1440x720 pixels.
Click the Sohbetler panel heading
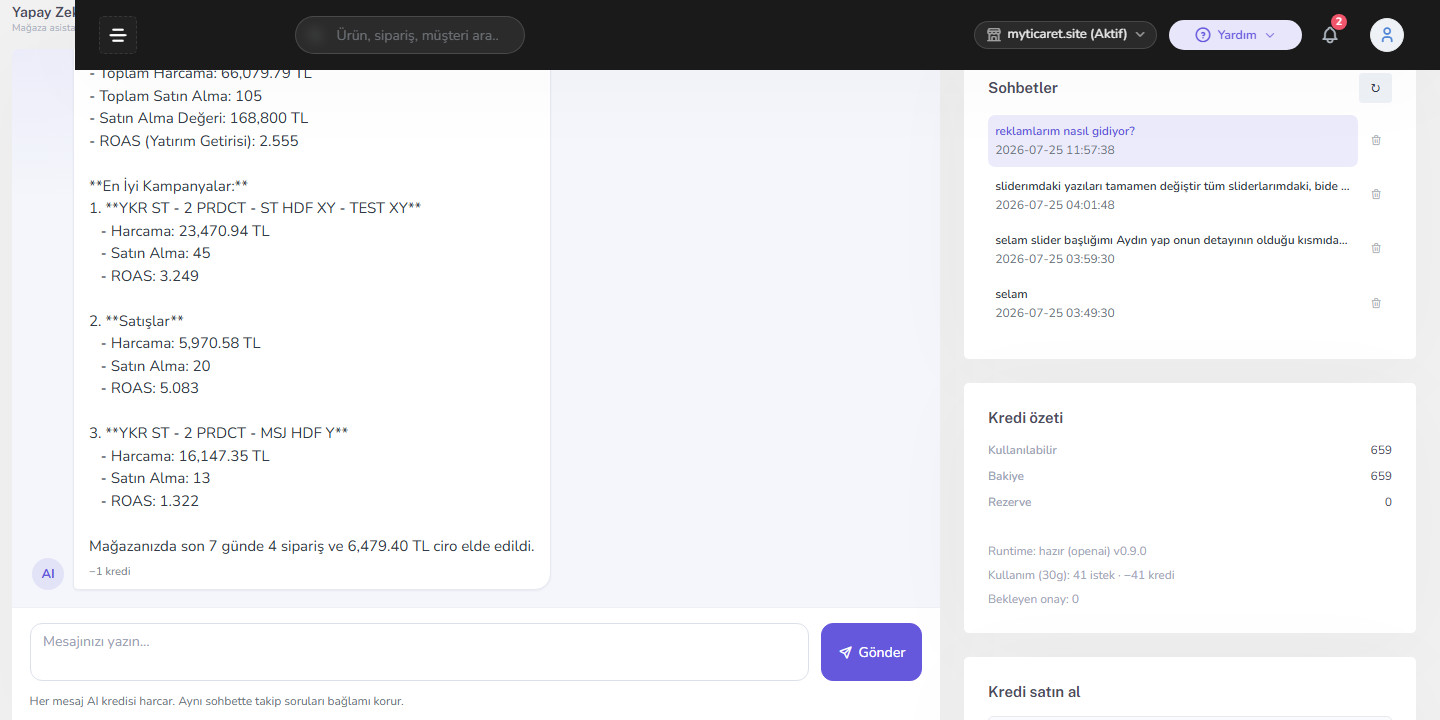(1023, 88)
